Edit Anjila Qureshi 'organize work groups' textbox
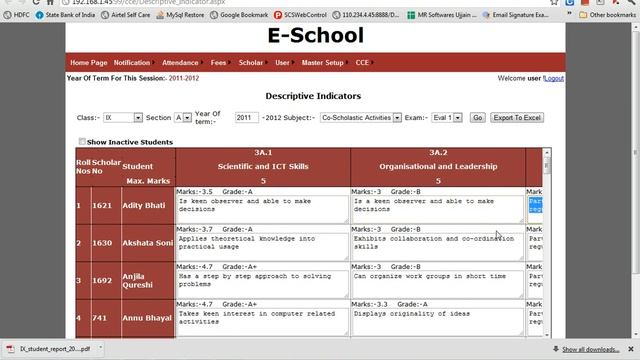This screenshot has width=640, height=360. point(438,284)
